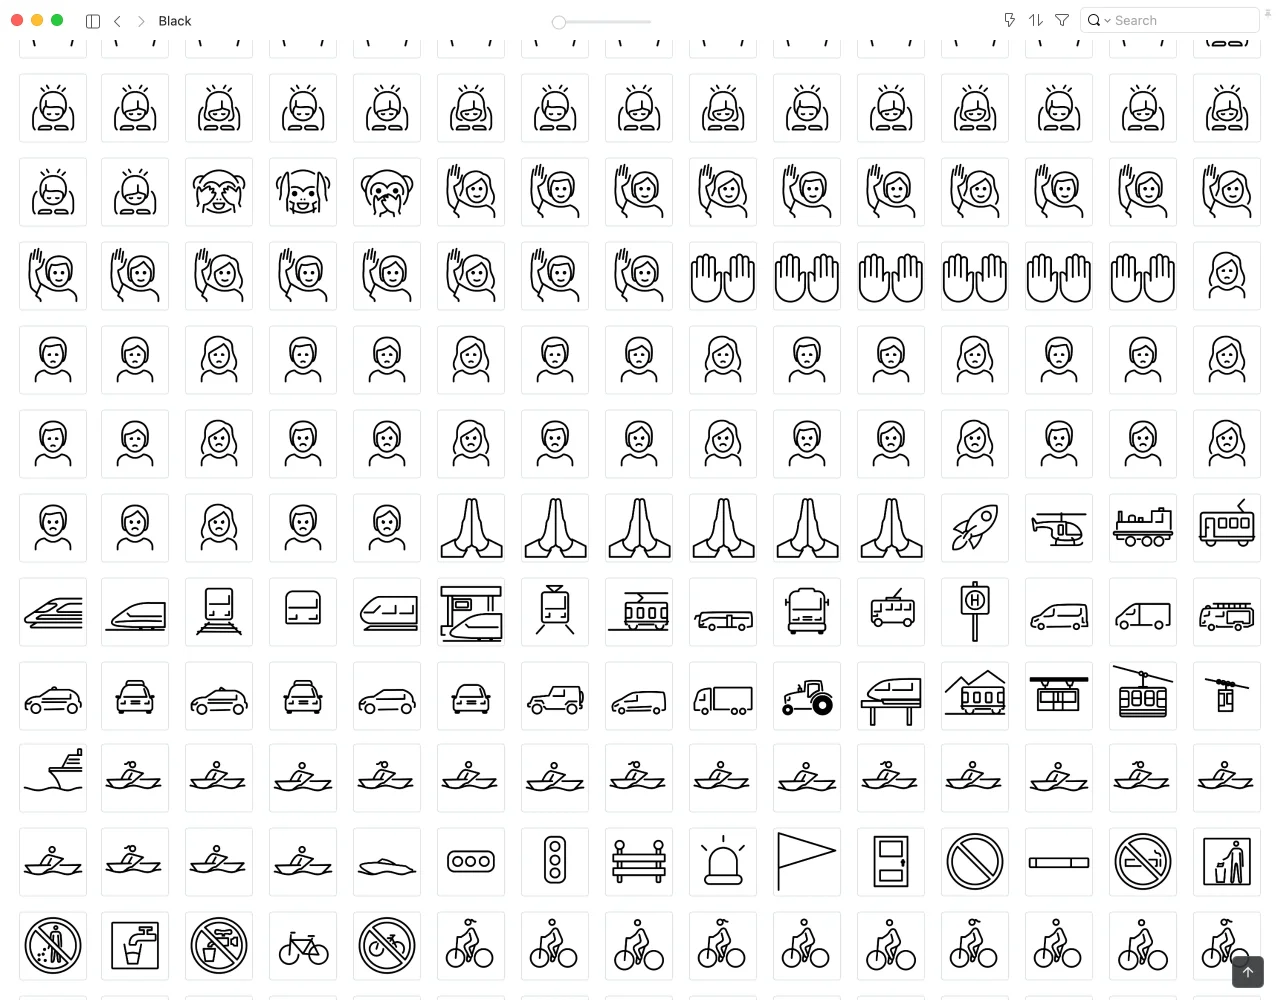Select the front-view tram with pantograph glyph

pyautogui.click(x=555, y=612)
